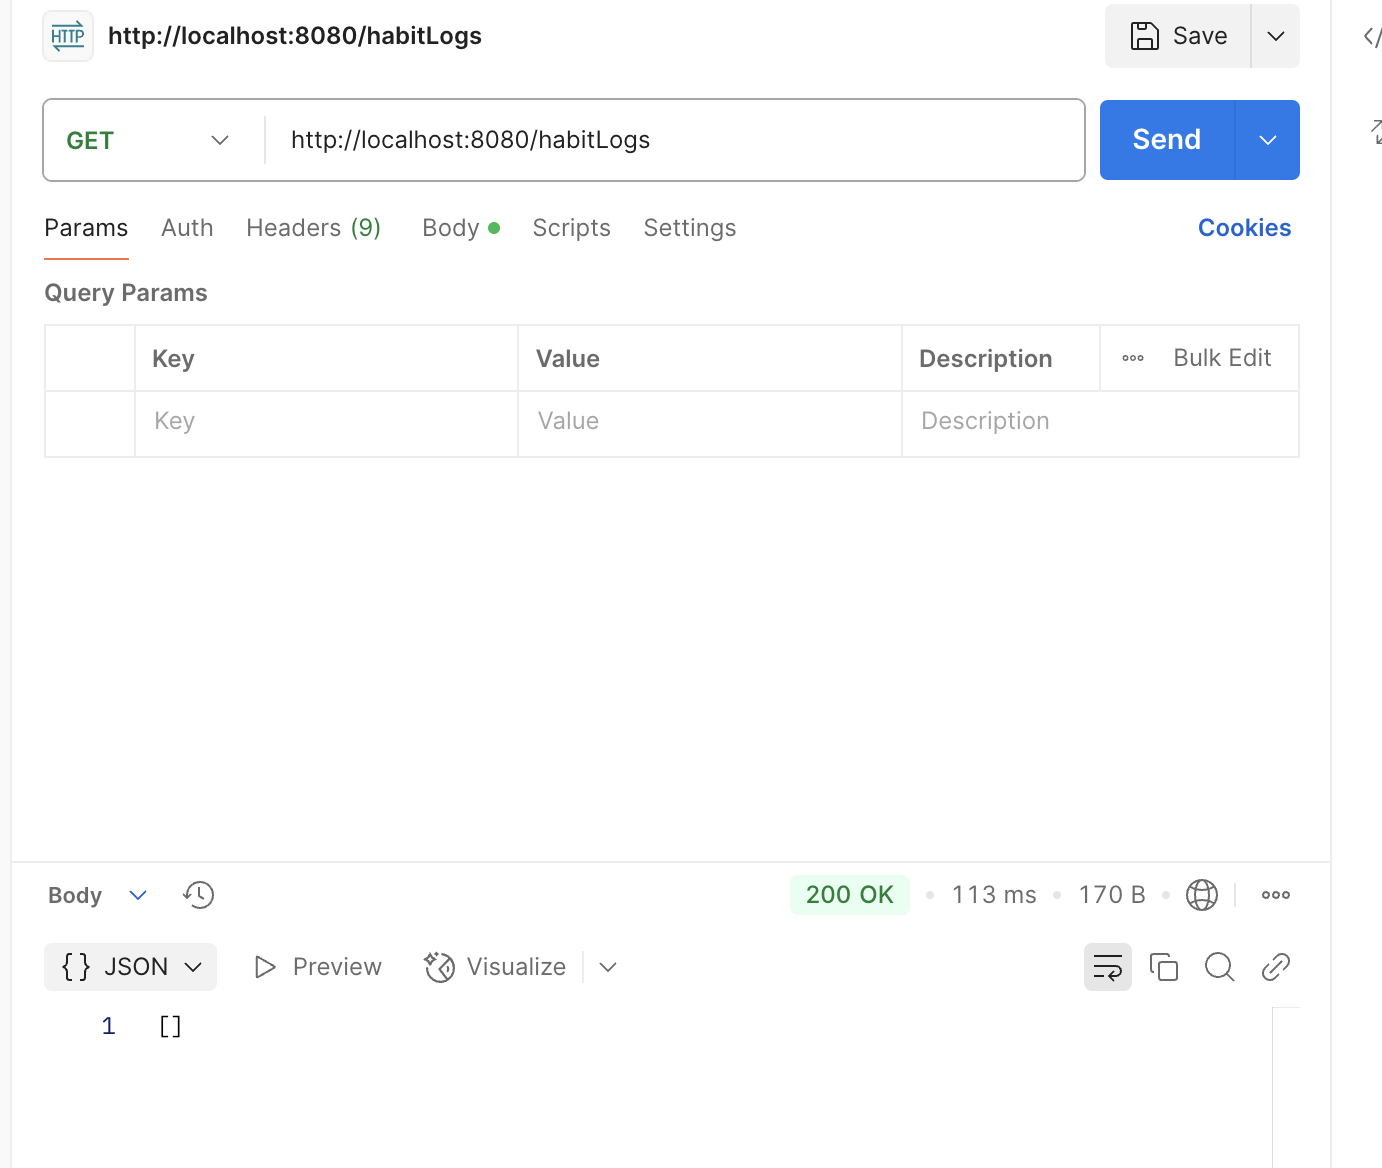Expand the Send options dropdown arrow

pos(1268,140)
